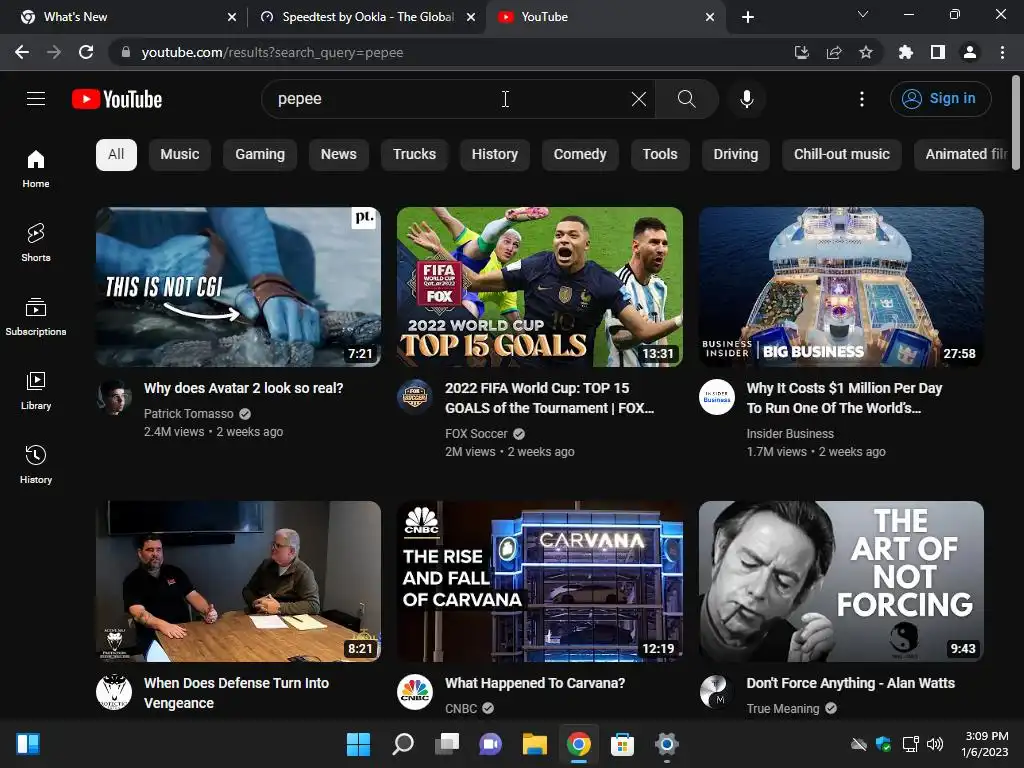Open Chrome extensions puzzle icon
1024x768 pixels.
click(906, 52)
